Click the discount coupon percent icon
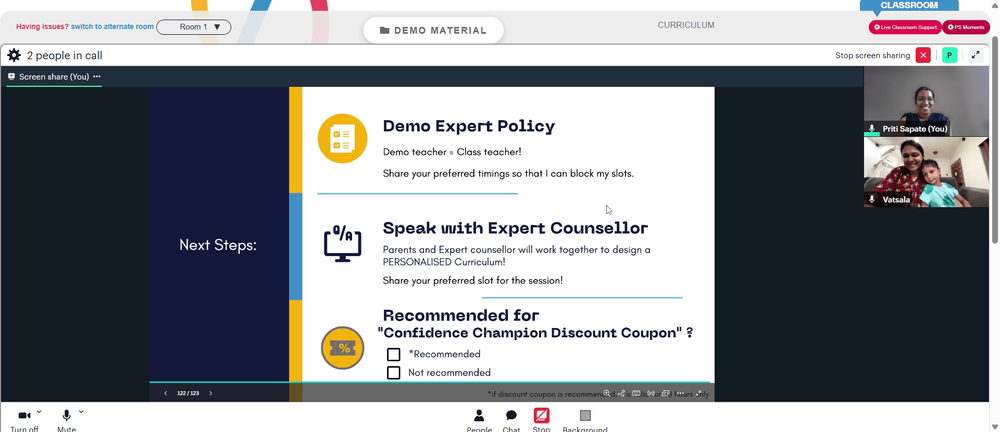Screen dimensions: 1000x432 point(342,348)
